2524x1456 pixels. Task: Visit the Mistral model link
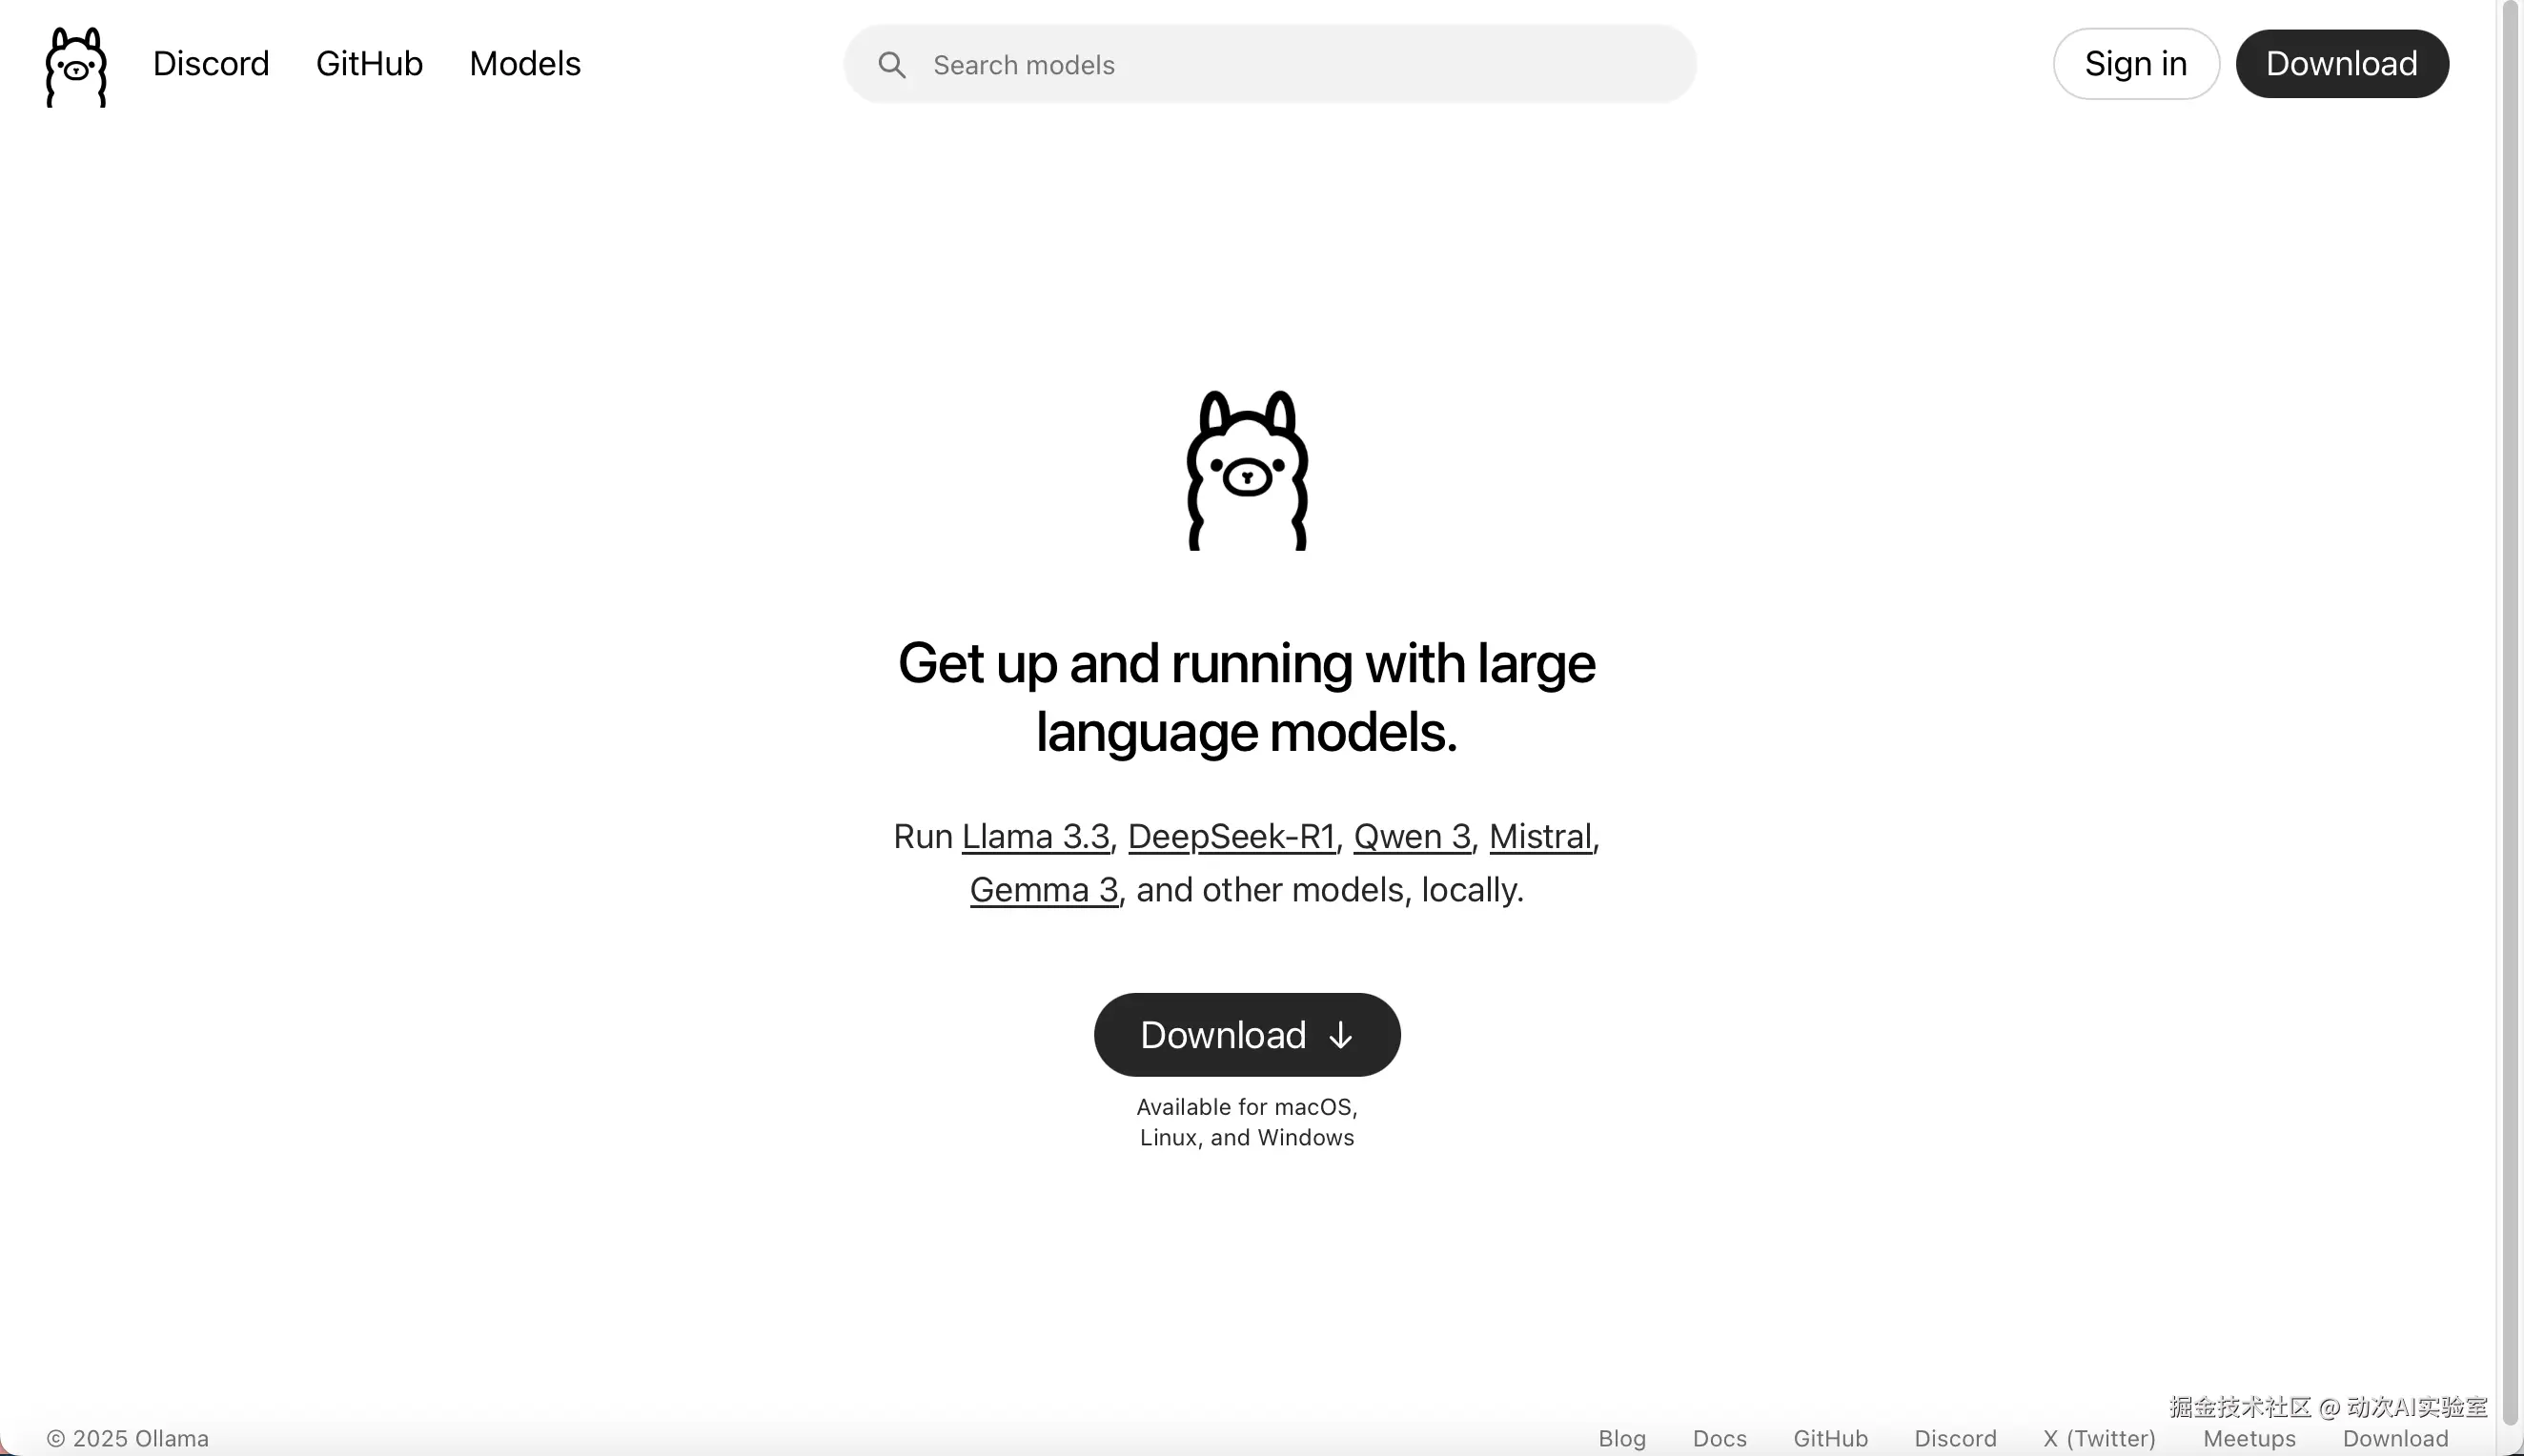pos(1540,836)
